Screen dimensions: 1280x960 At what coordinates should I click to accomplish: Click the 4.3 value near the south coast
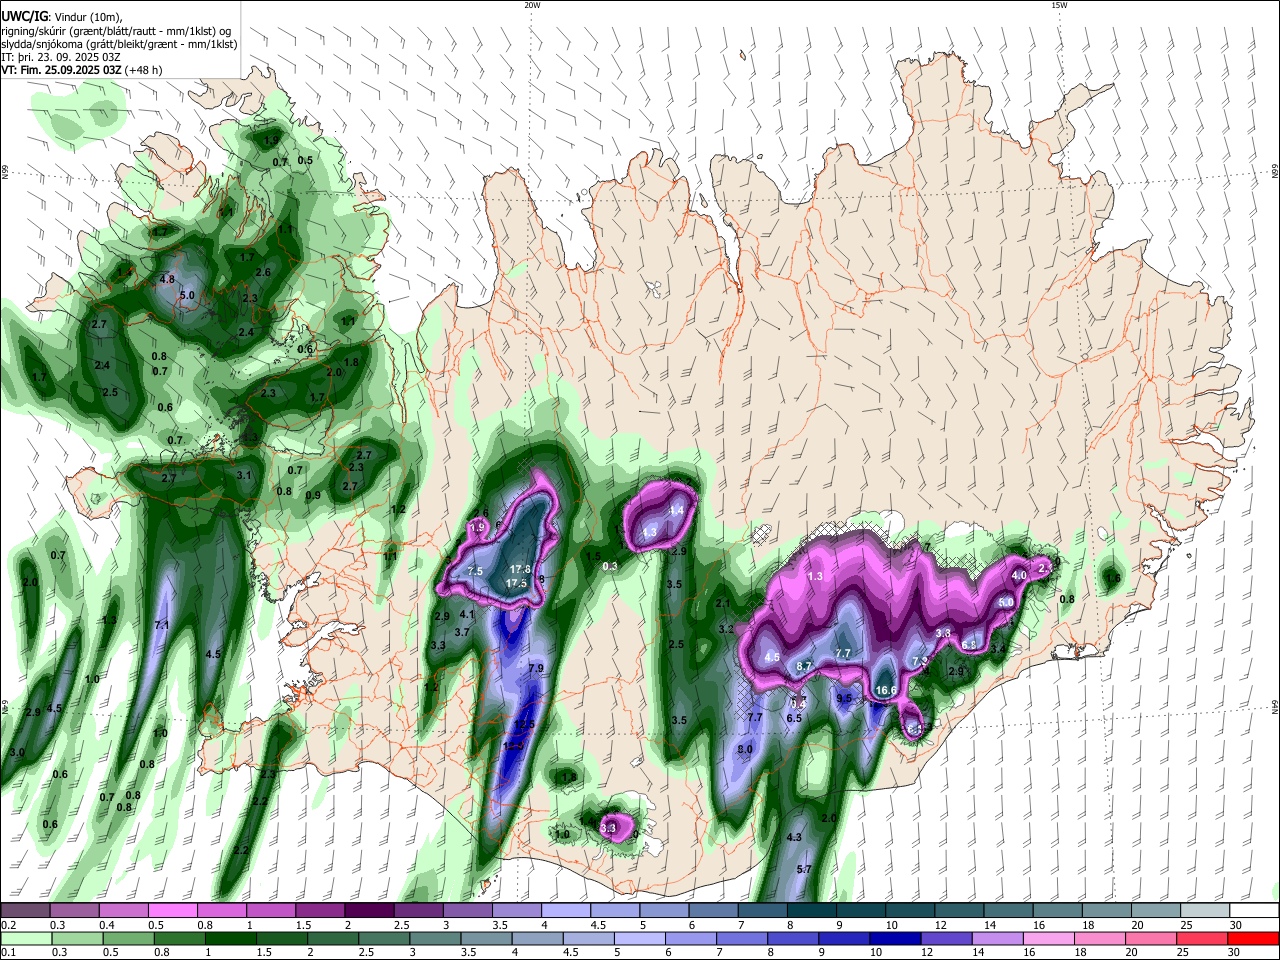[795, 837]
